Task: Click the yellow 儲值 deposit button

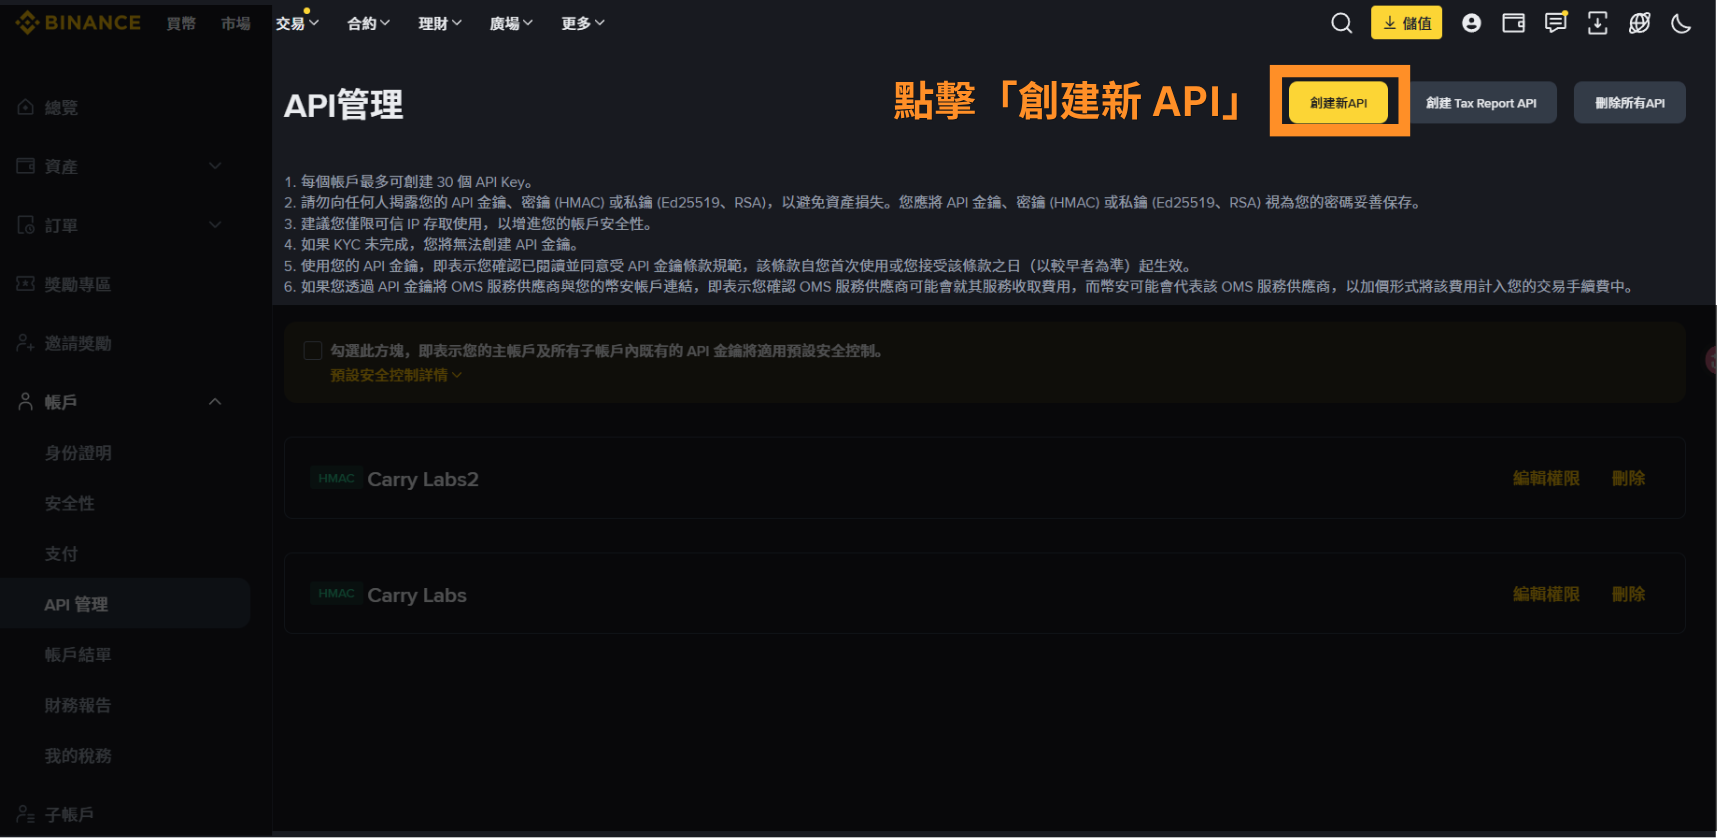Action: (x=1406, y=23)
